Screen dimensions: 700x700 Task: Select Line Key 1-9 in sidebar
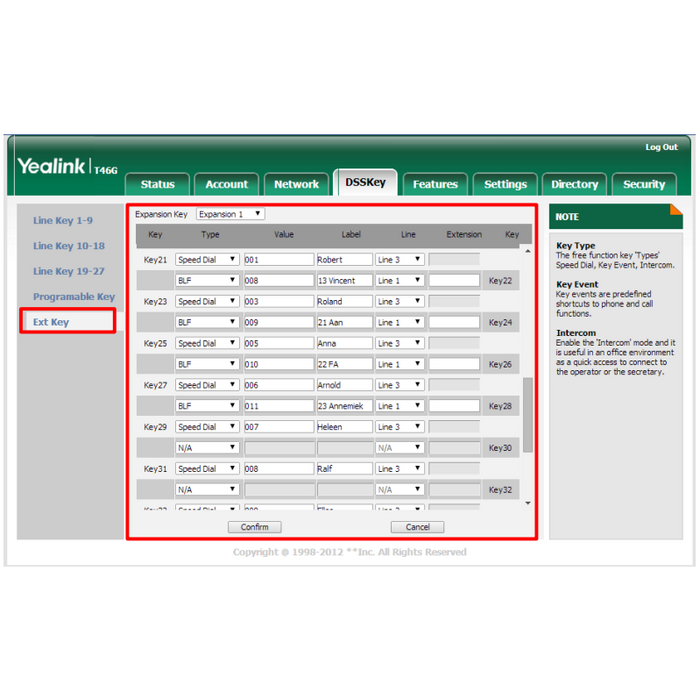point(62,220)
